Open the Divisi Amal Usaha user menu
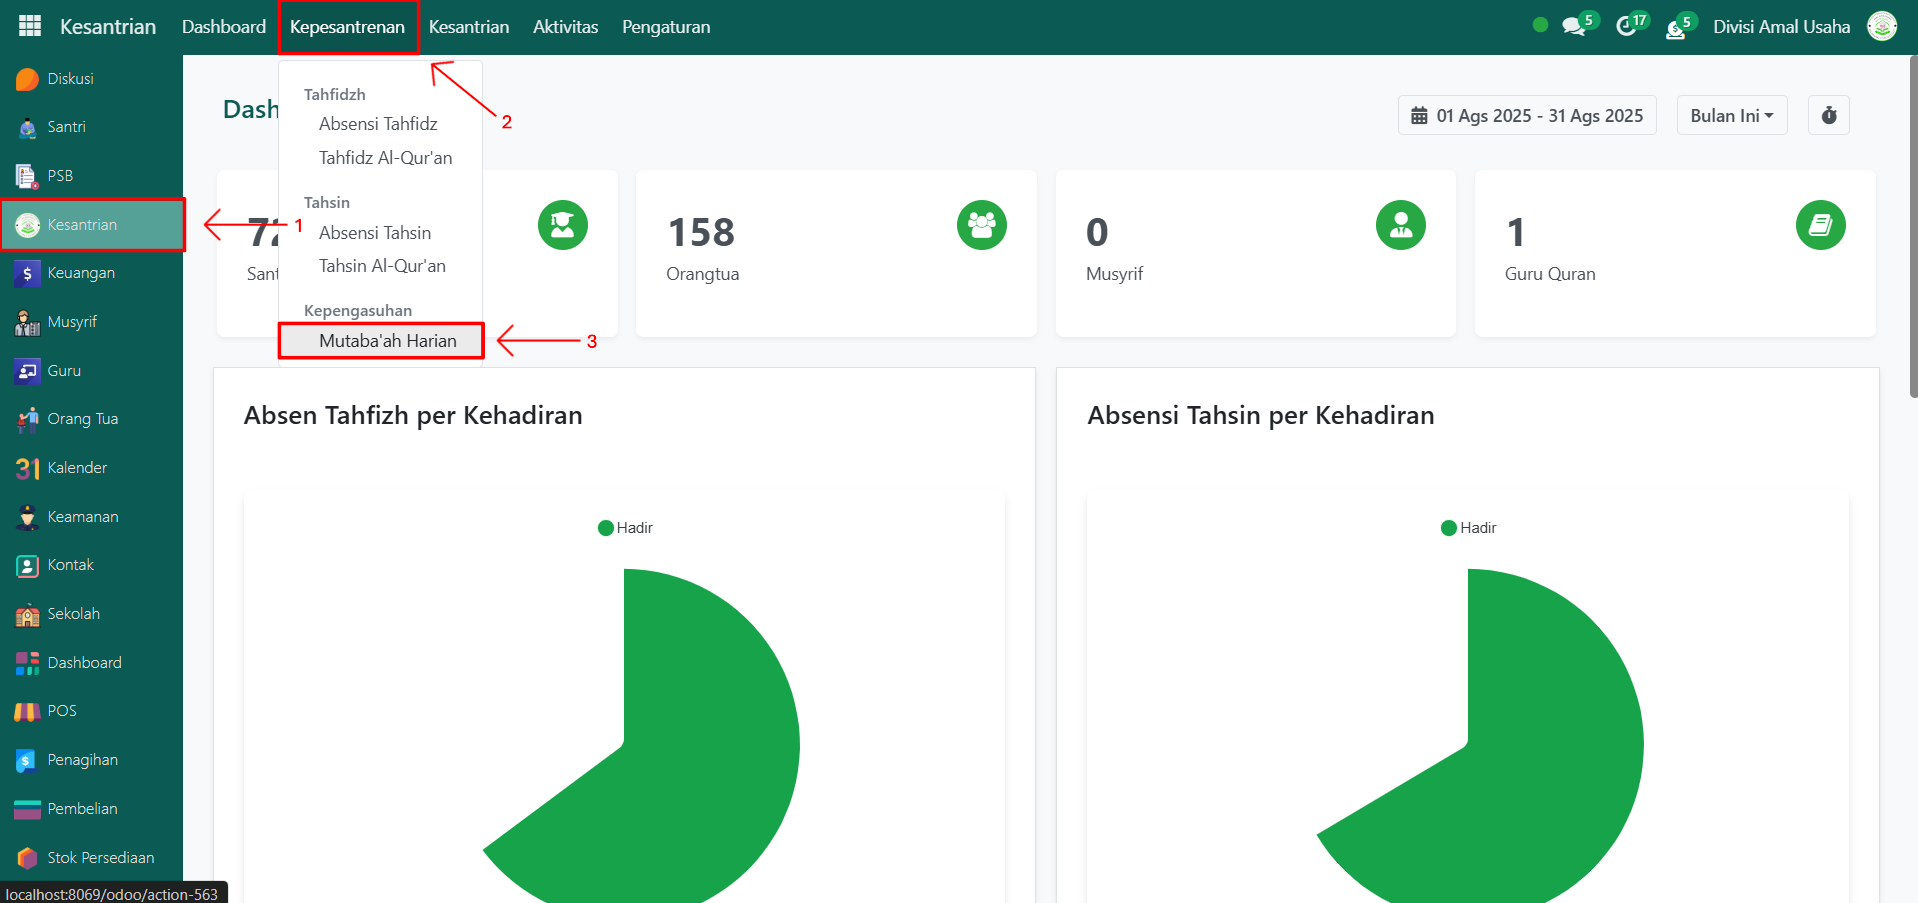This screenshot has height=903, width=1918. (x=1781, y=27)
